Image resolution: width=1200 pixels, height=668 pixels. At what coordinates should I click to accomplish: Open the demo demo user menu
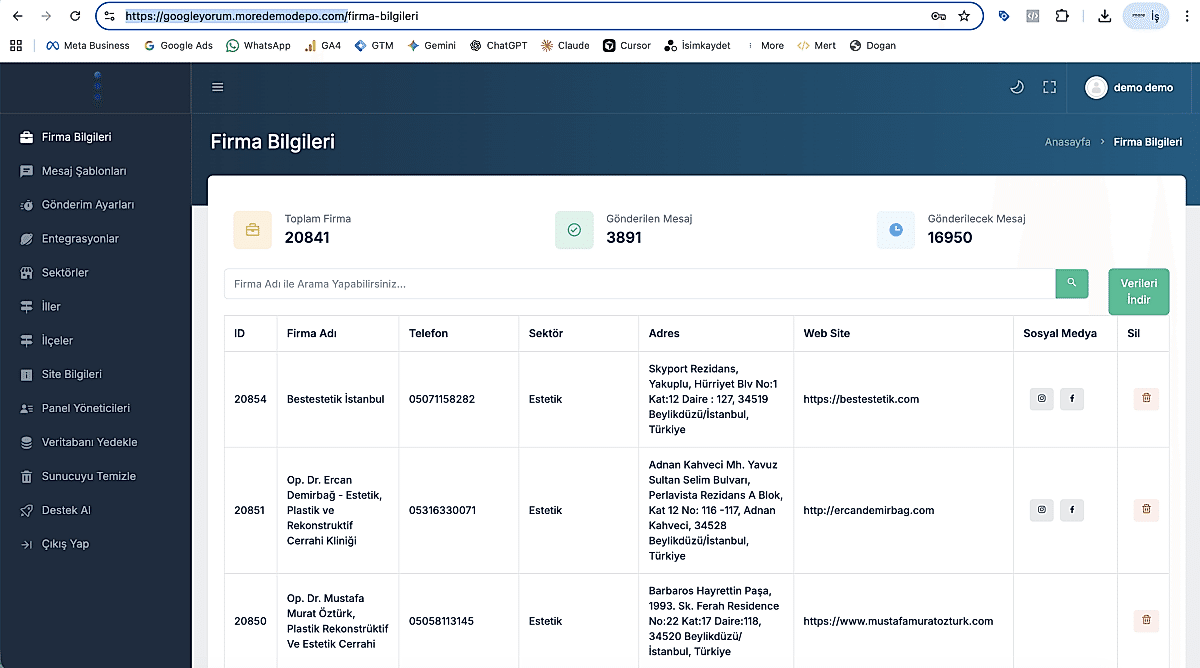tap(1130, 87)
